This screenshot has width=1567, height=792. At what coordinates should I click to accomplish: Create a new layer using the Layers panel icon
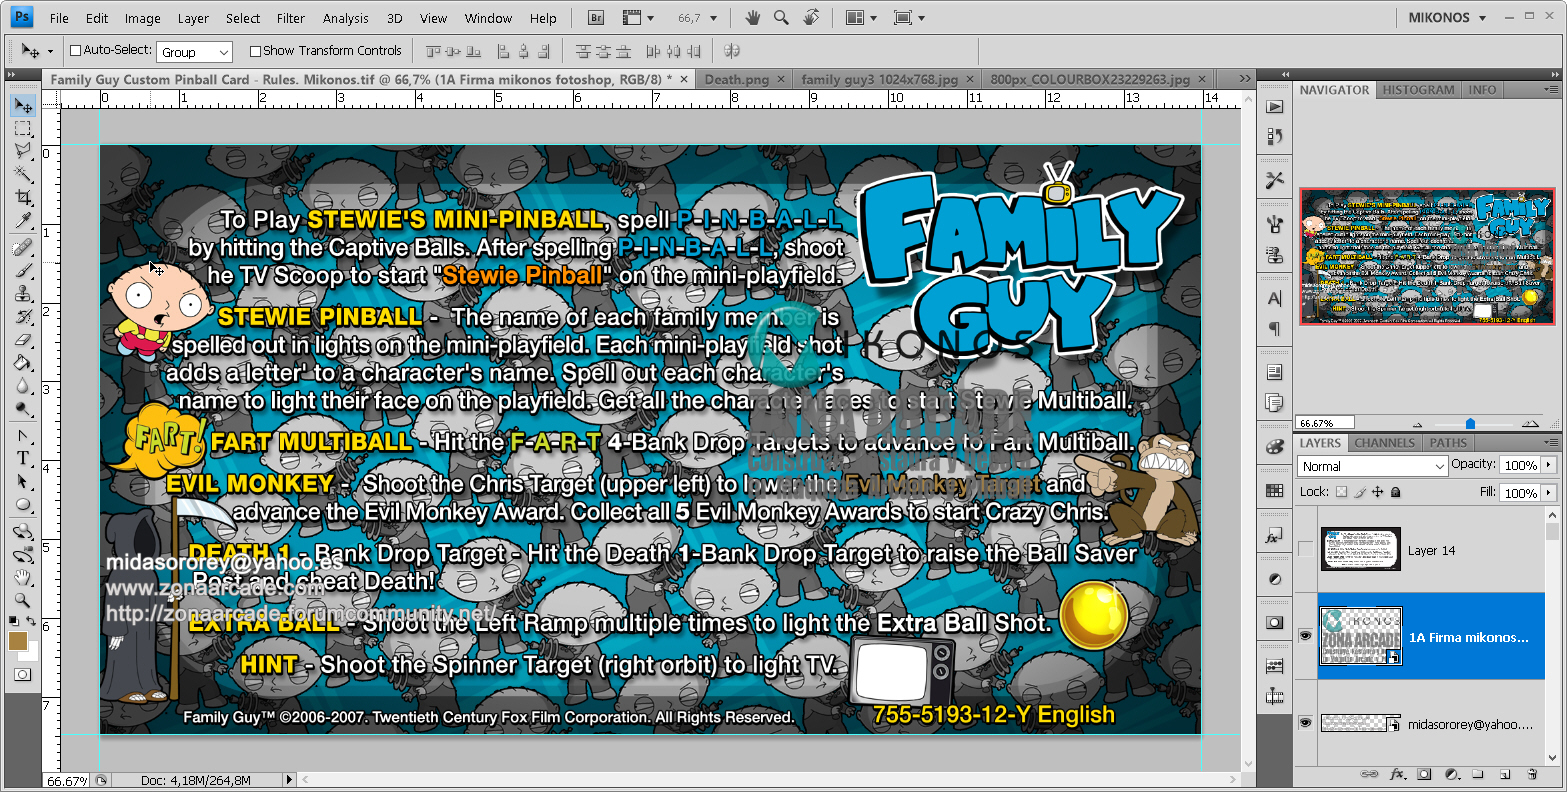[1504, 774]
